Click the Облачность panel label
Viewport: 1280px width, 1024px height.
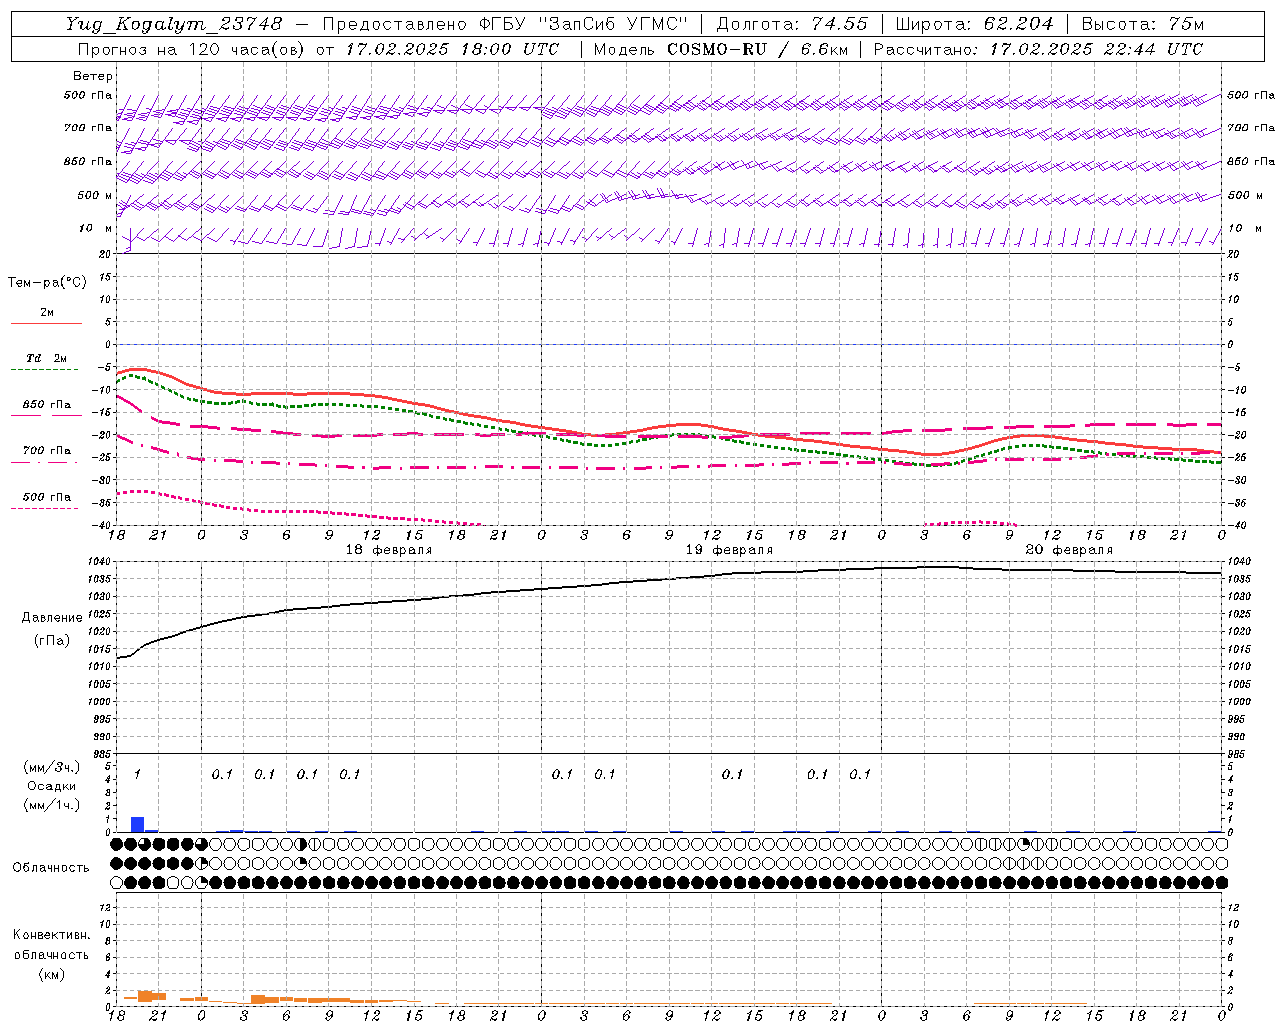[50, 868]
